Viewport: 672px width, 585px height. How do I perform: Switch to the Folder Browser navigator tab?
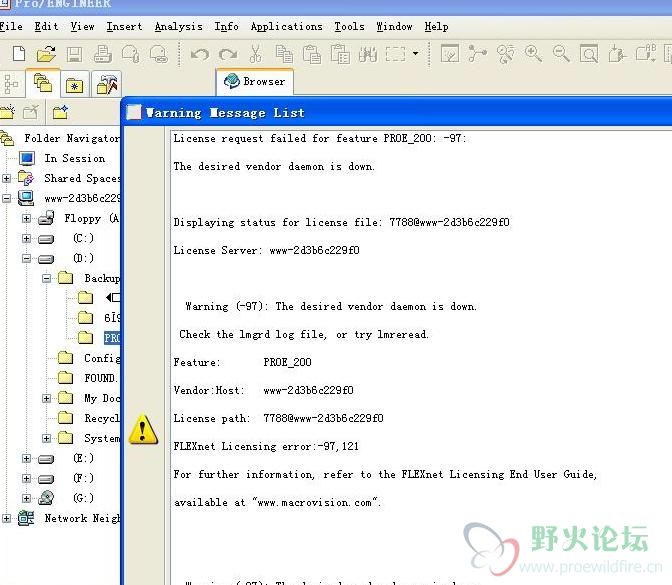point(43,83)
